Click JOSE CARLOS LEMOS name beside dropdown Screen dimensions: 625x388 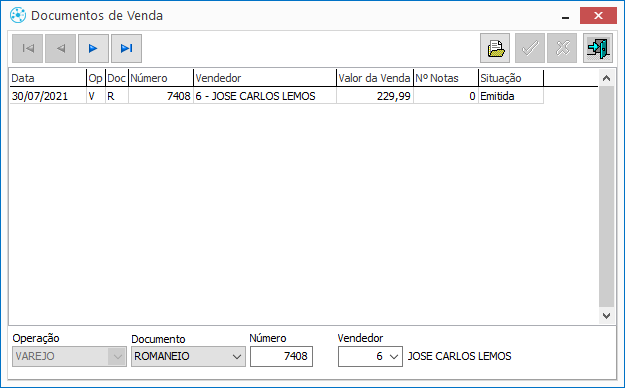click(x=459, y=356)
